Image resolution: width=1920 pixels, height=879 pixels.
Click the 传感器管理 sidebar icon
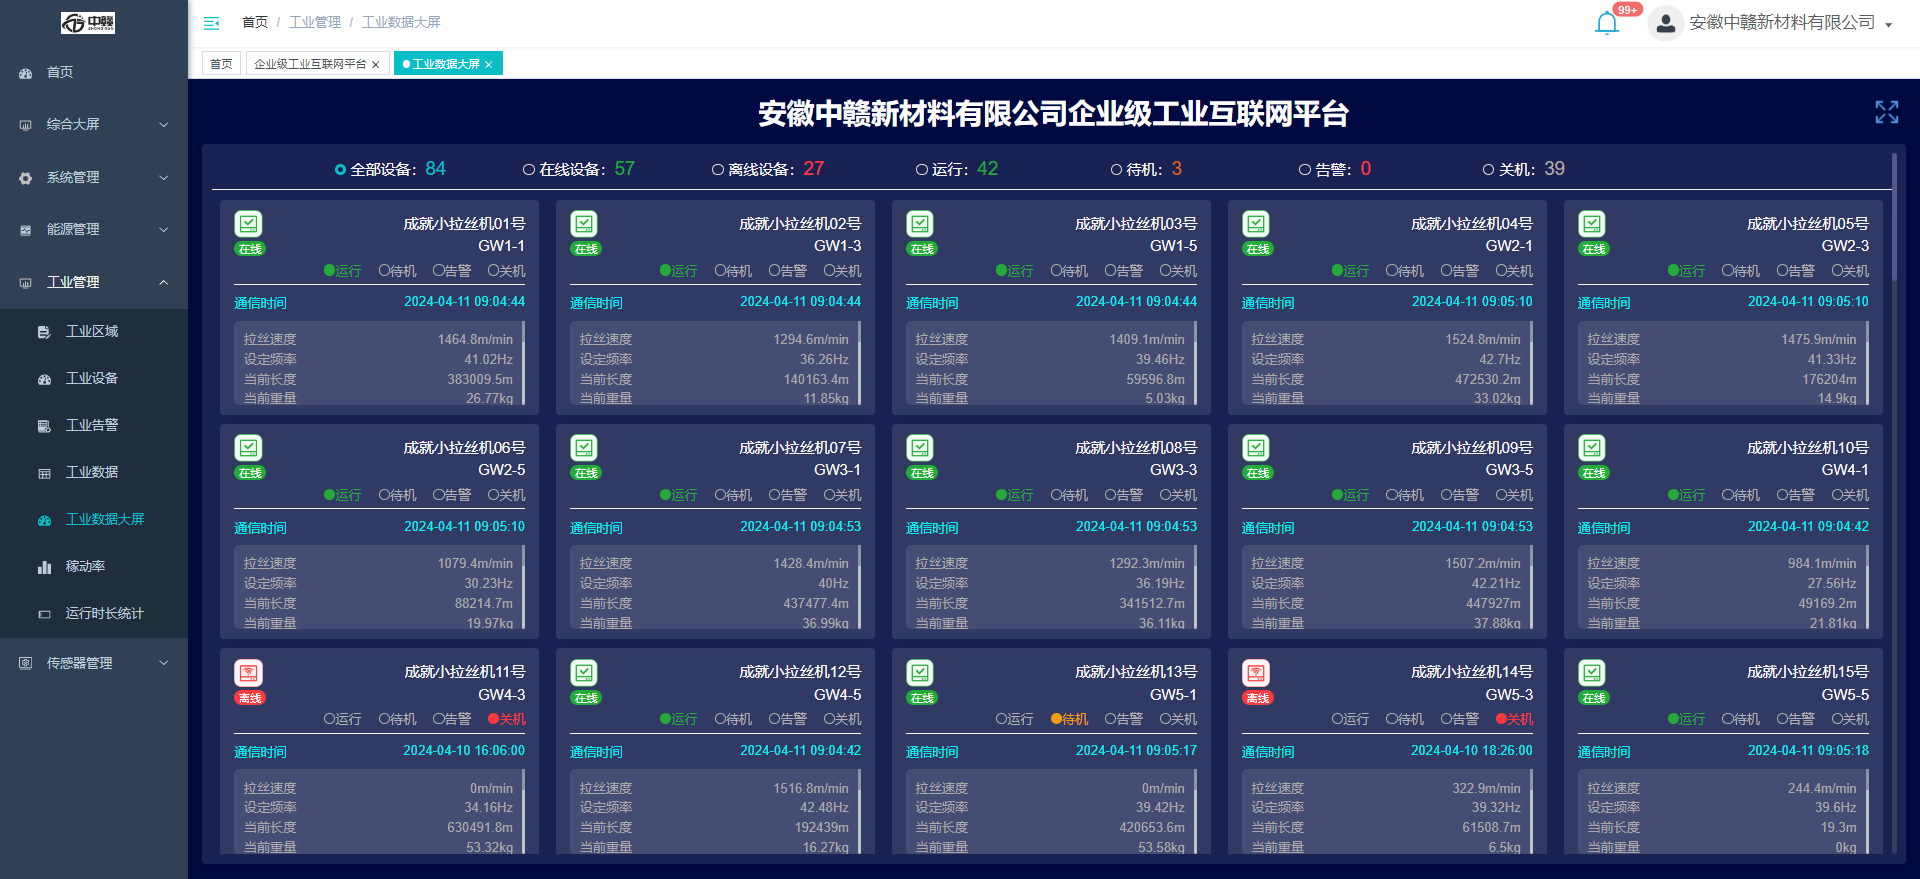pos(26,663)
